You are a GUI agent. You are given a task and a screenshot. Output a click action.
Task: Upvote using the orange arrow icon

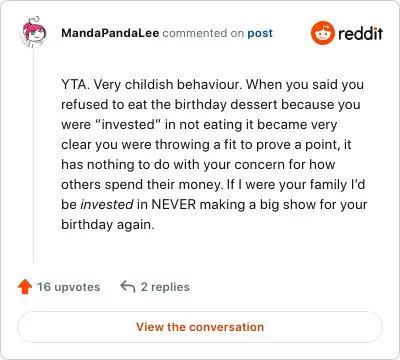tap(25, 287)
